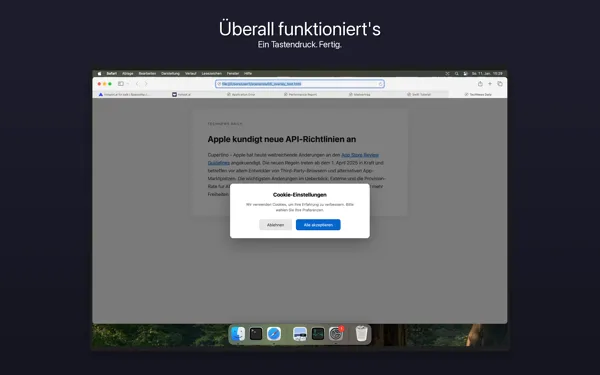Screen dimensions: 600x375
Task: Open the Fenster menu
Action: 233,73
